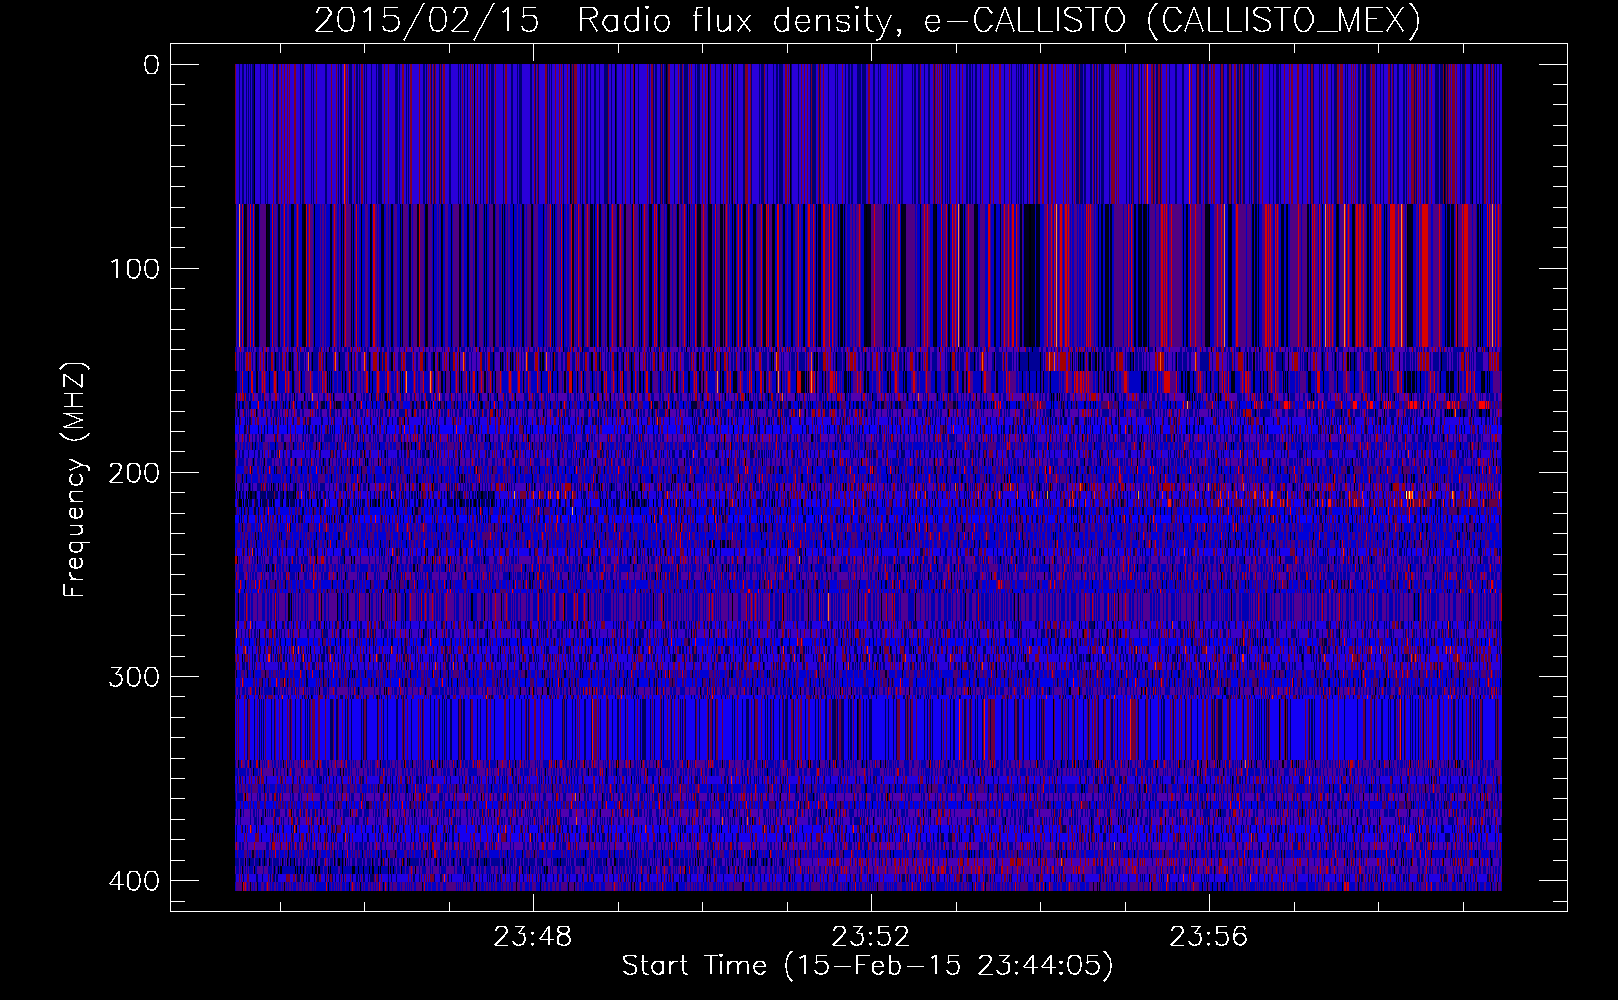The height and width of the screenshot is (1000, 1618).
Task: Click the 400 frequency tick label
Action: coord(133,881)
